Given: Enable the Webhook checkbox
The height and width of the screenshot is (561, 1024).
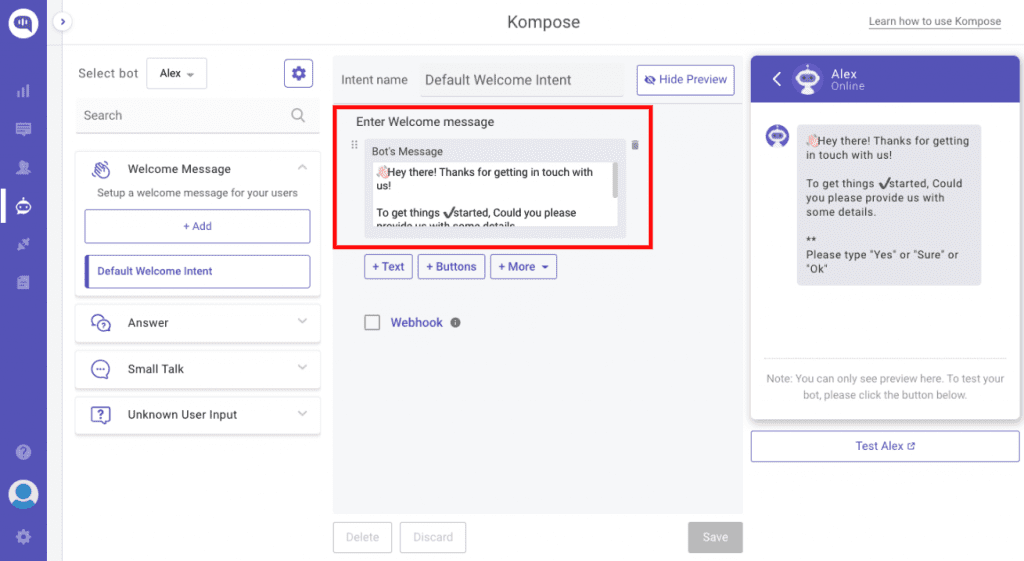Looking at the screenshot, I should point(372,323).
